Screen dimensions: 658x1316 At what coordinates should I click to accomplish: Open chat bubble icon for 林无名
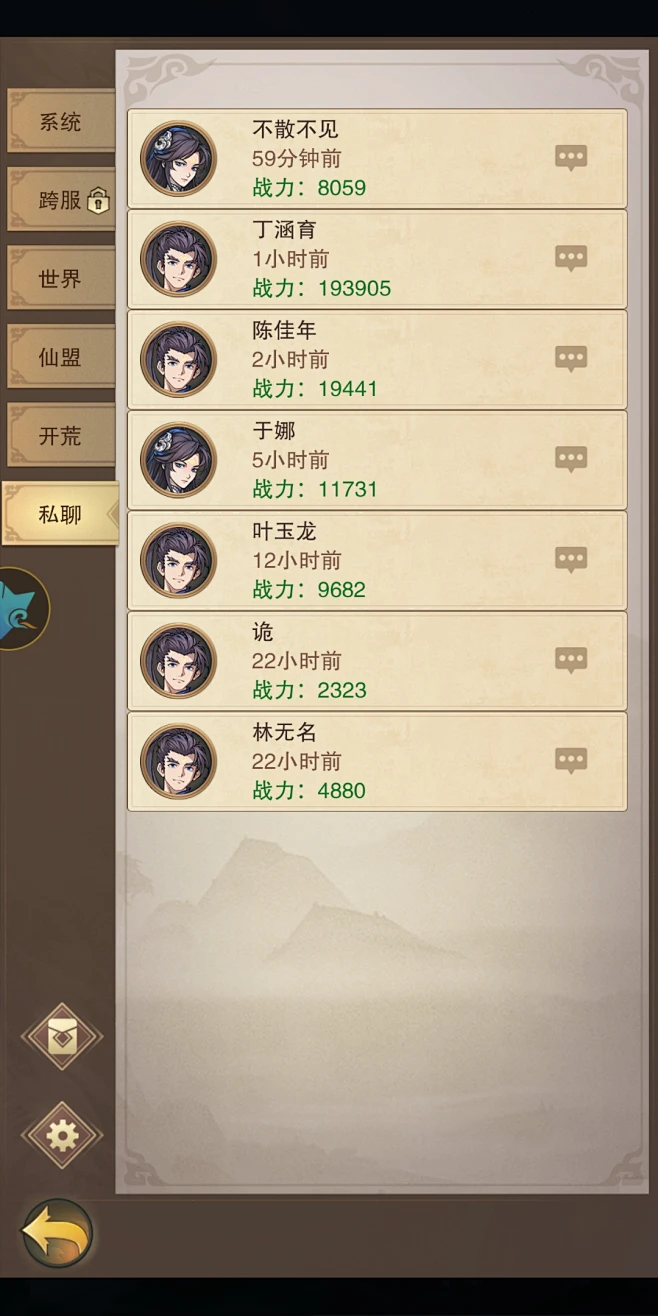571,761
